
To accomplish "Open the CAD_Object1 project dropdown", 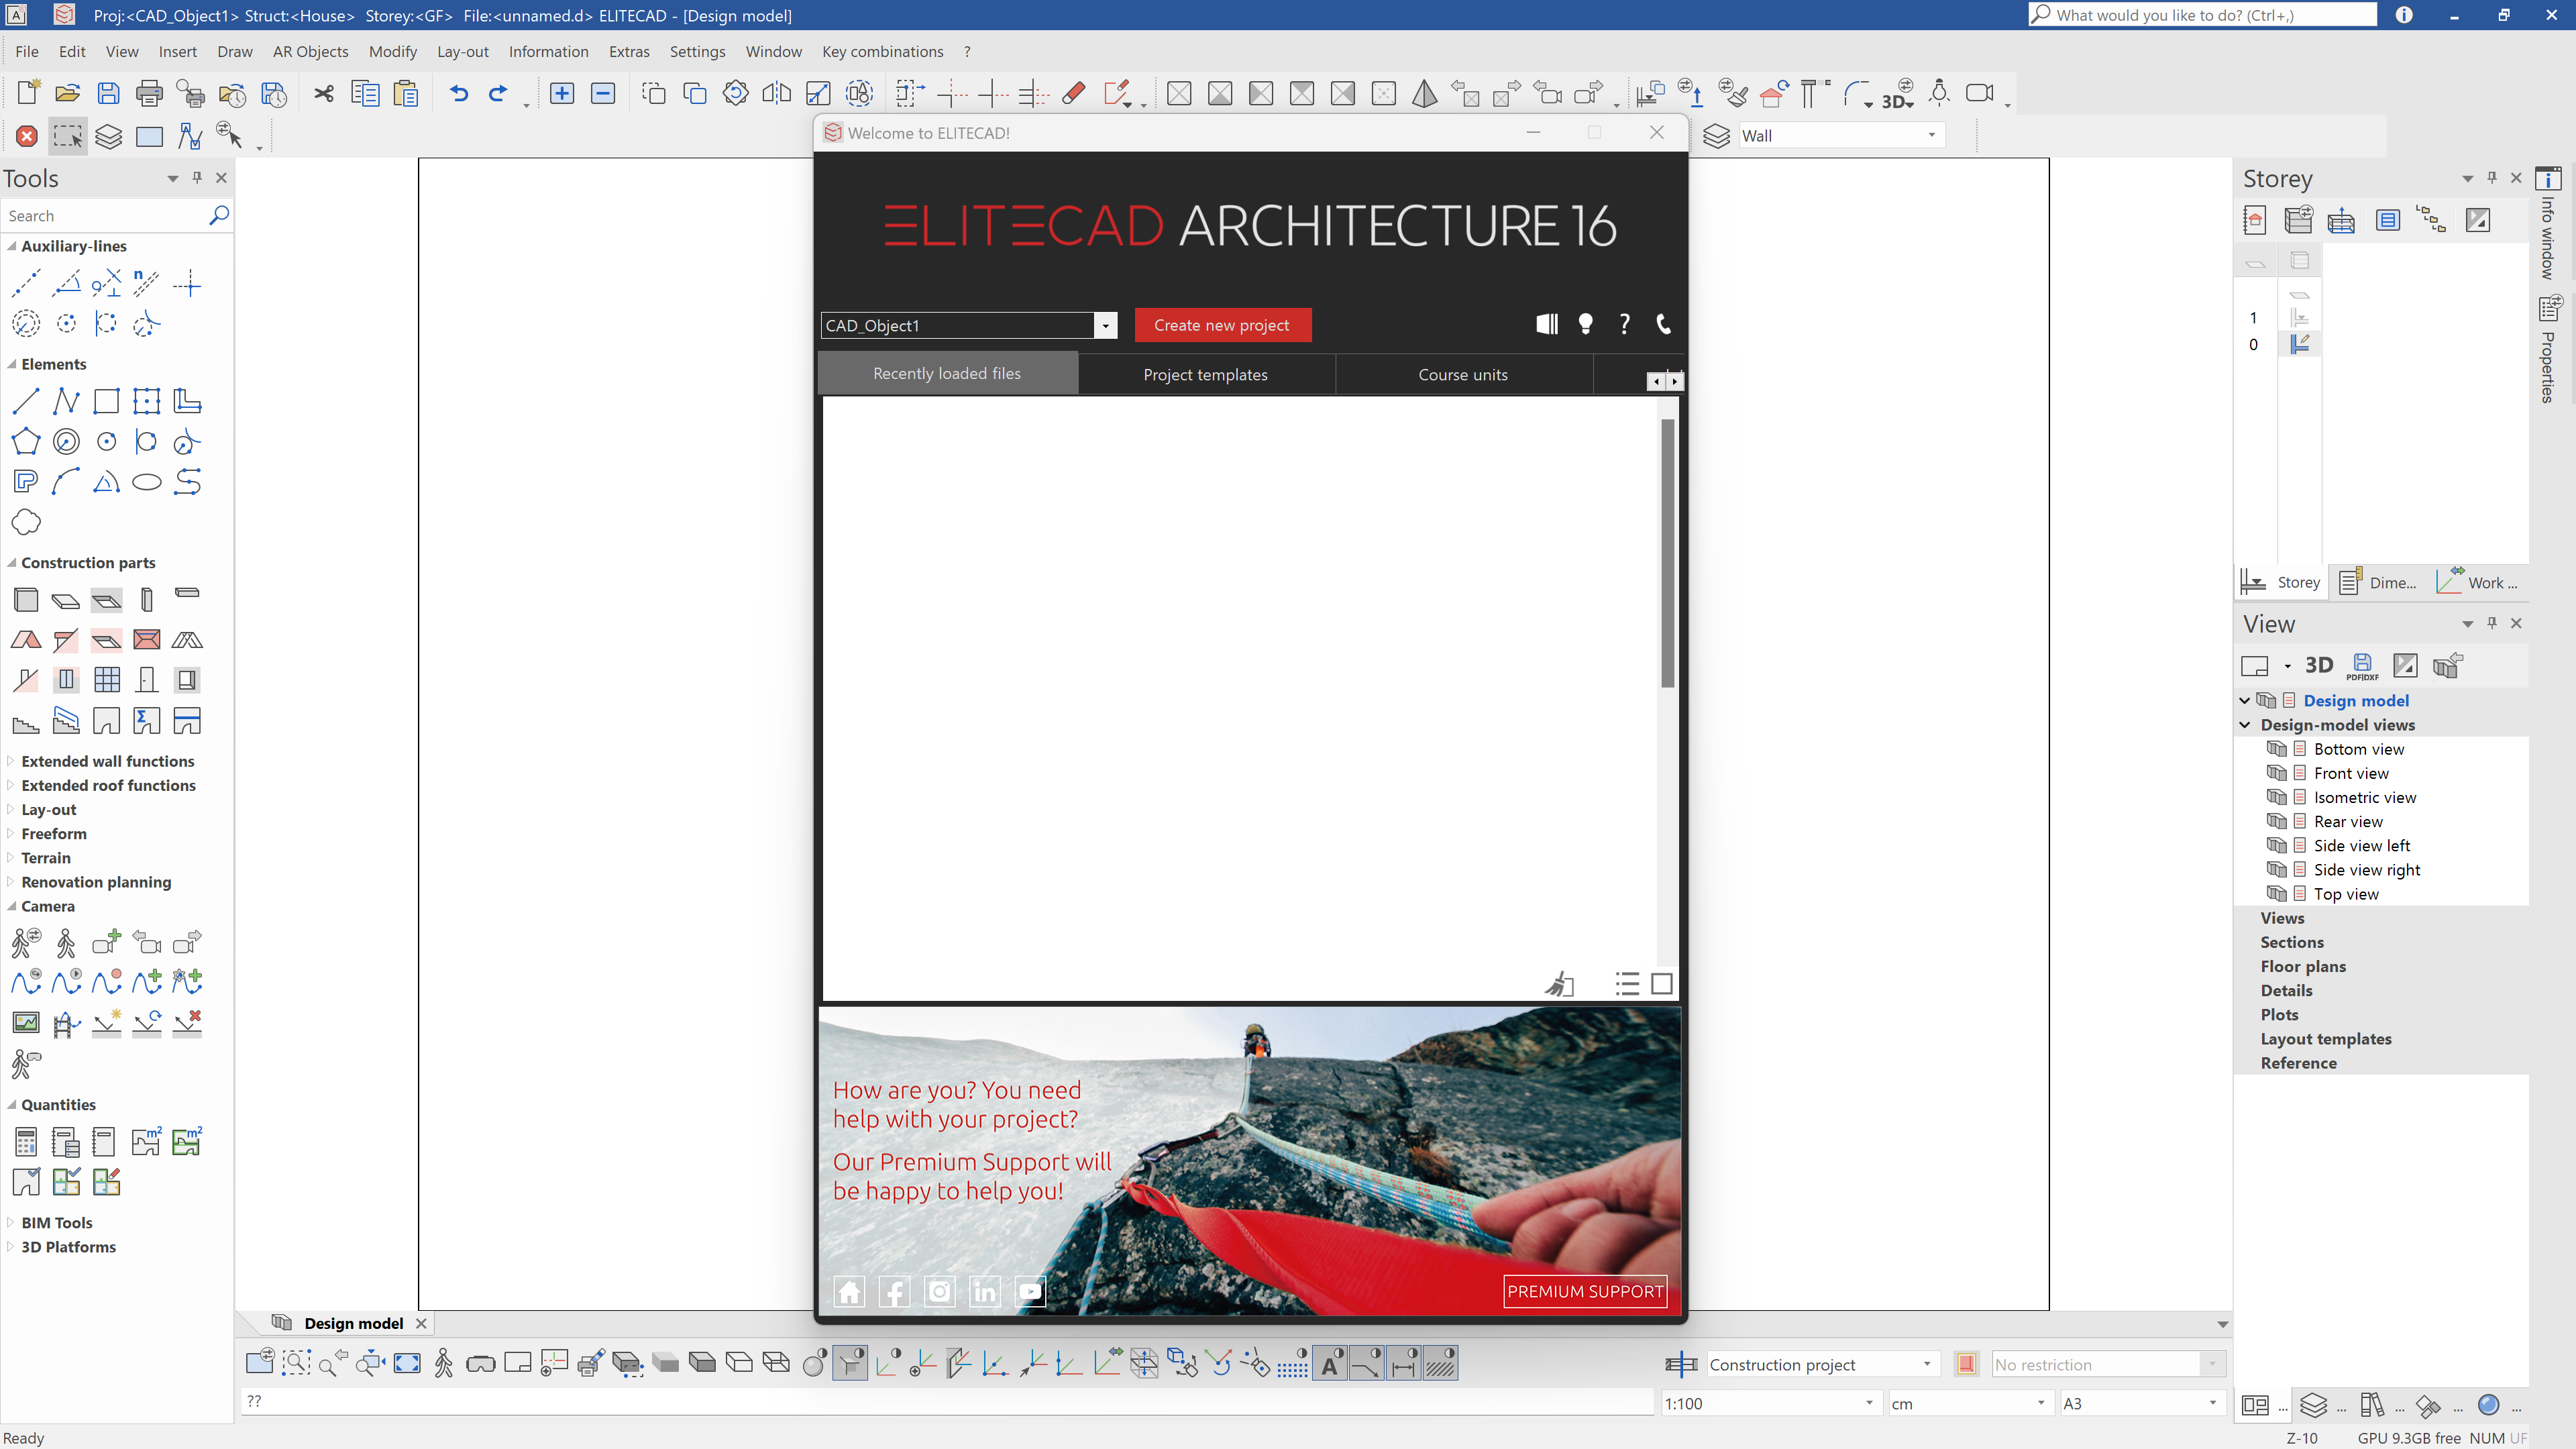I will click(1105, 325).
